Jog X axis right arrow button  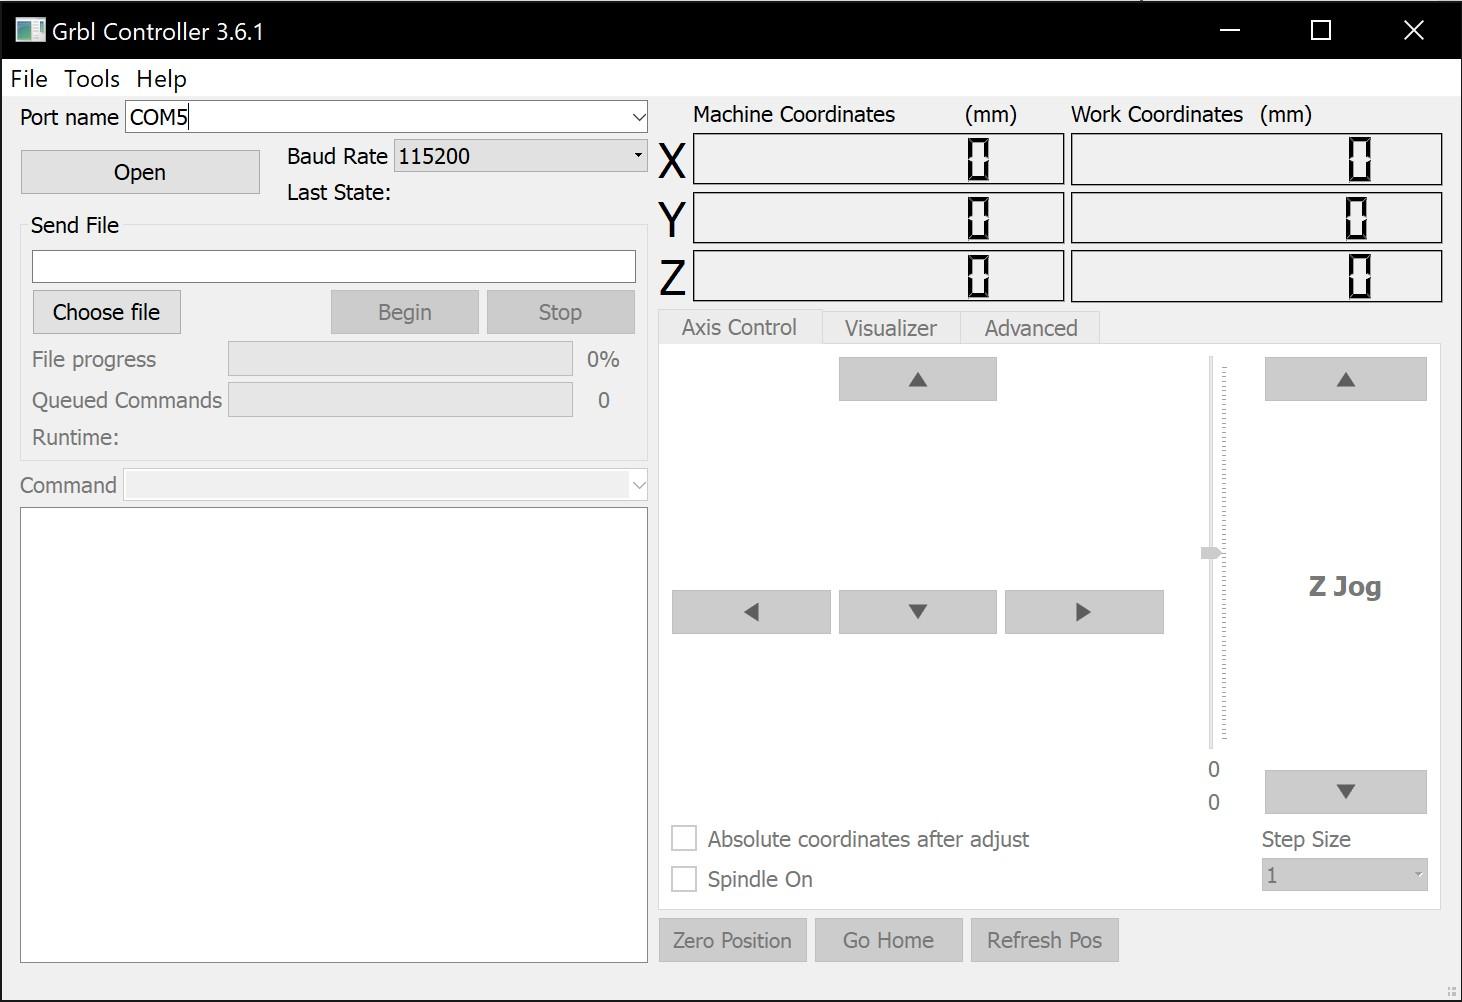[1084, 611]
